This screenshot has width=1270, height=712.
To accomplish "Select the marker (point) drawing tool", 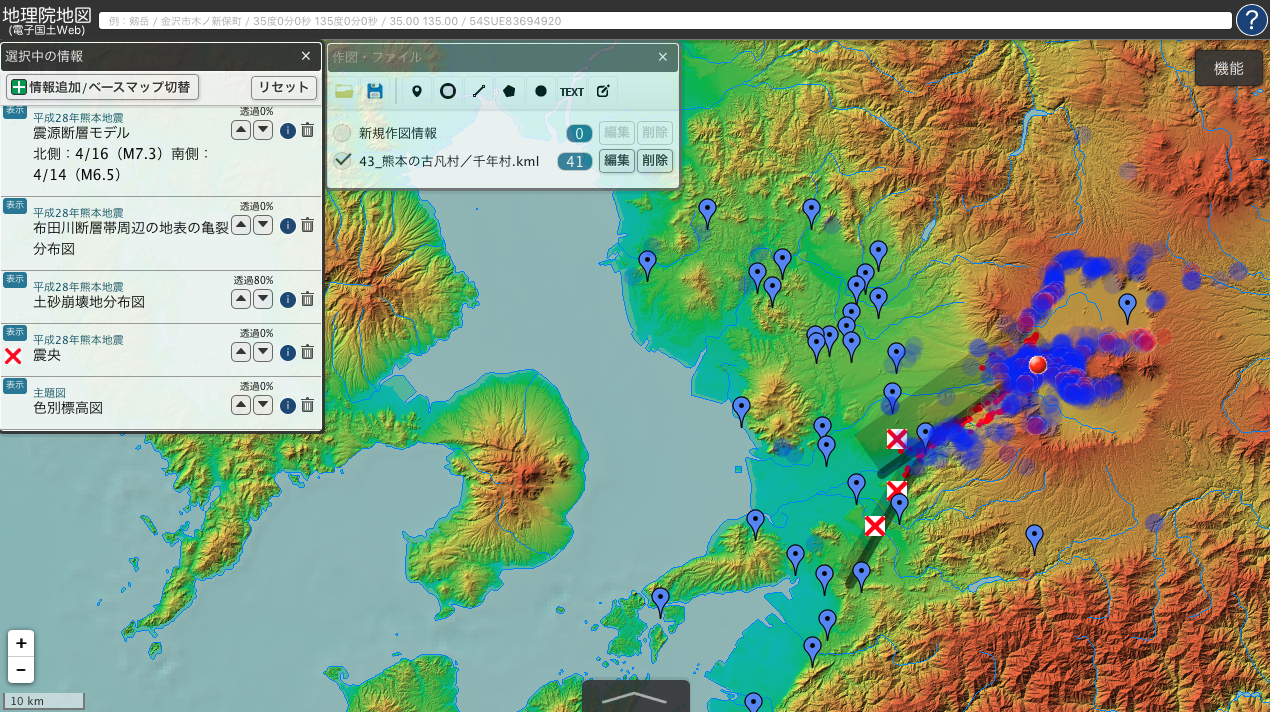I will [417, 91].
